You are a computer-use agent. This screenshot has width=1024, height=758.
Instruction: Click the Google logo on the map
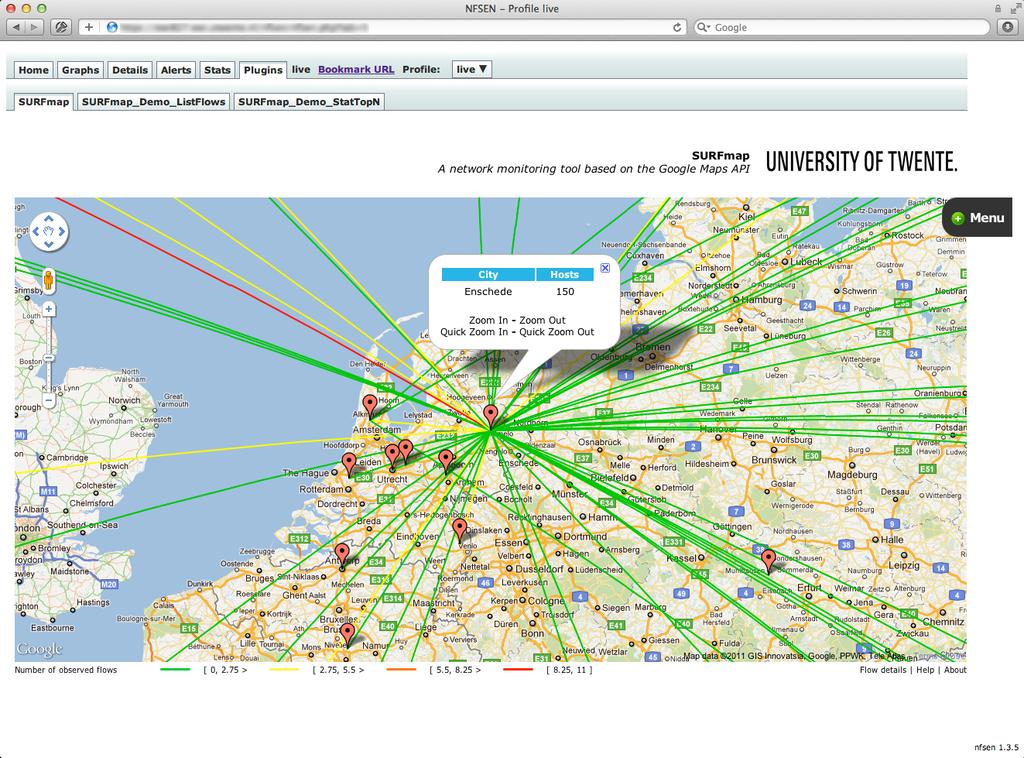click(40, 649)
